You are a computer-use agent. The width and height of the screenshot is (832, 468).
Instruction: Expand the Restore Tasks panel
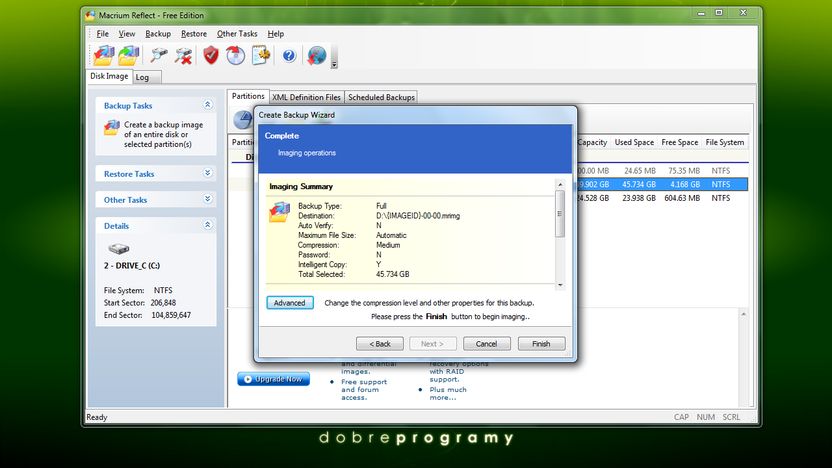point(207,173)
